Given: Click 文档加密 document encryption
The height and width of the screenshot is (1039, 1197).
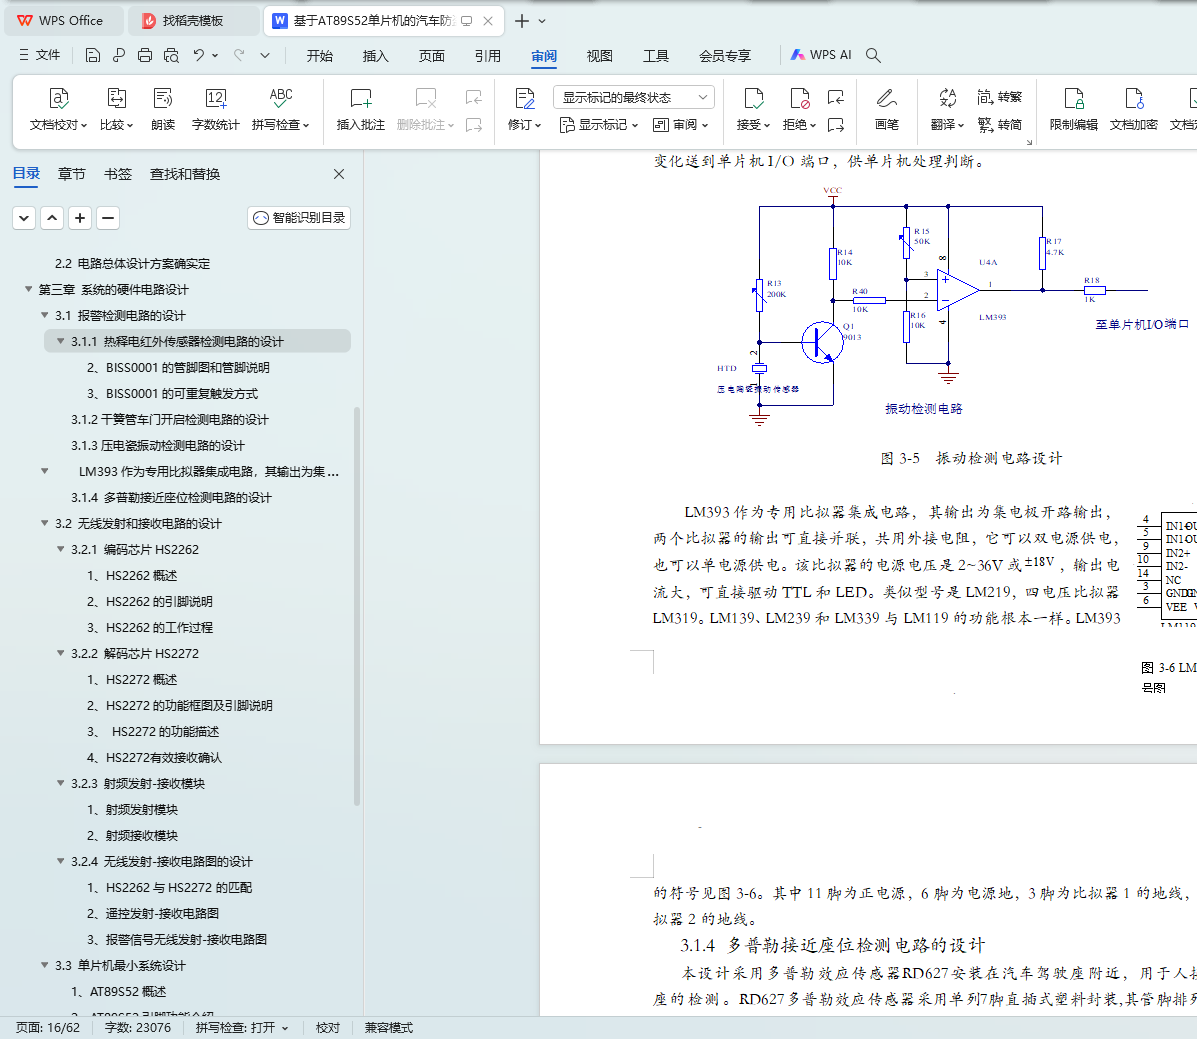Looking at the screenshot, I should (1134, 109).
